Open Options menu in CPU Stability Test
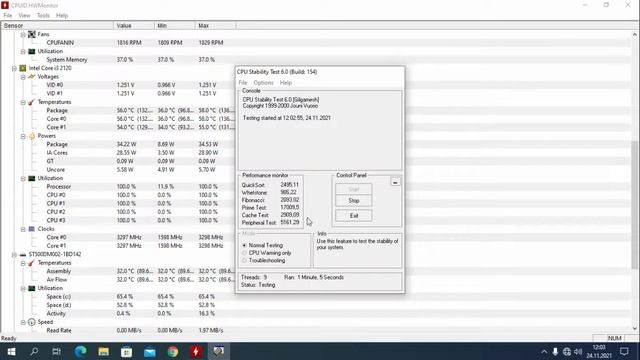This screenshot has width=640, height=360. point(263,82)
